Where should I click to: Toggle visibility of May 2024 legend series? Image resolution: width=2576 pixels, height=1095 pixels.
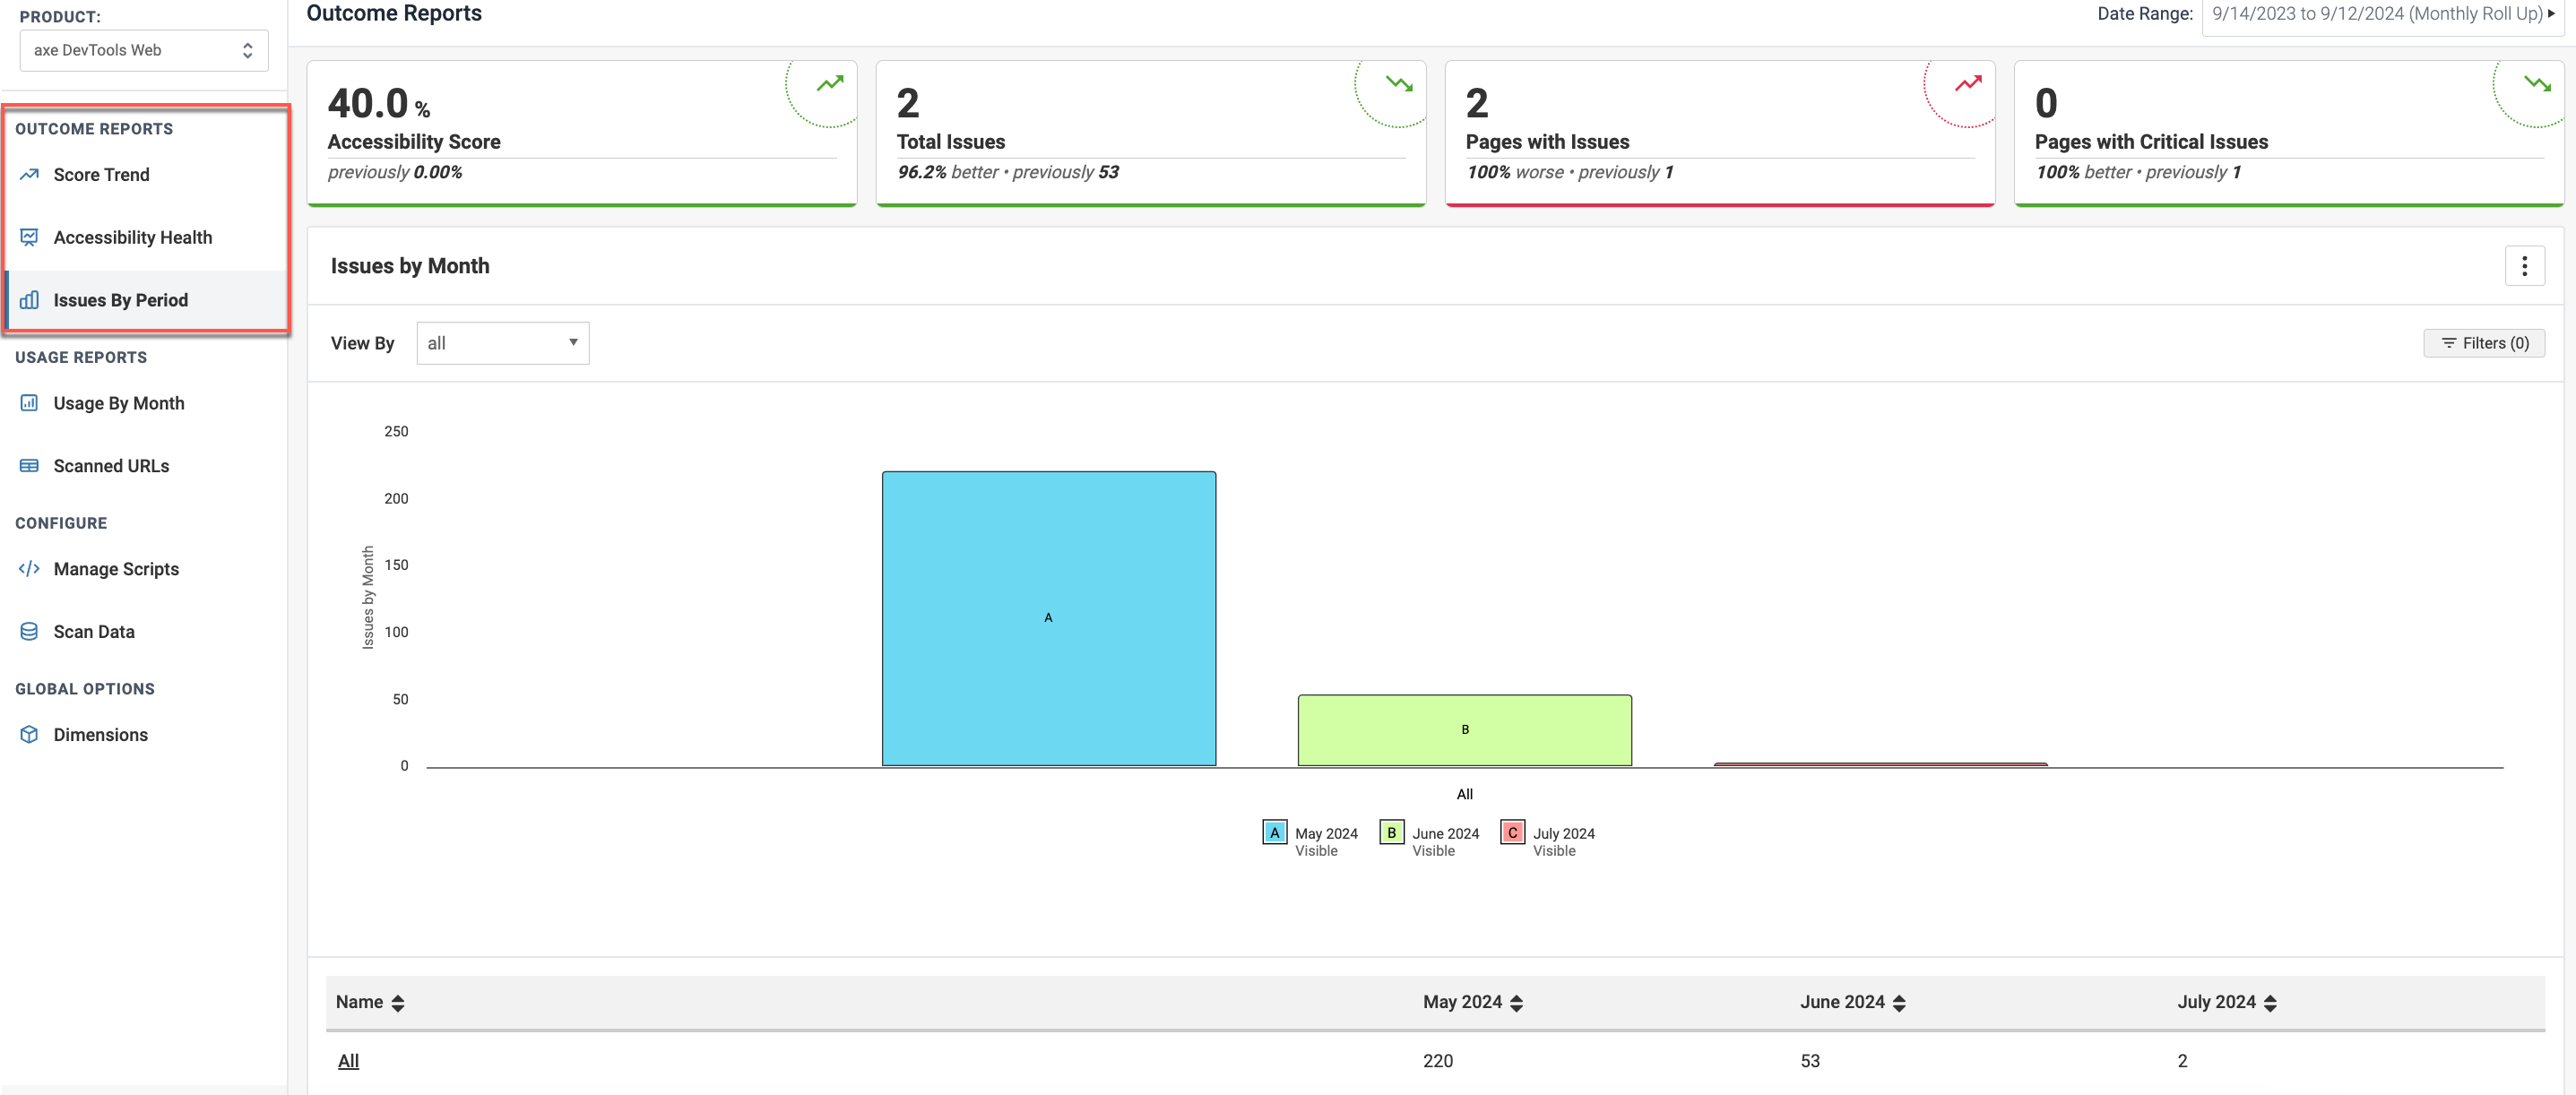pyautogui.click(x=1274, y=833)
